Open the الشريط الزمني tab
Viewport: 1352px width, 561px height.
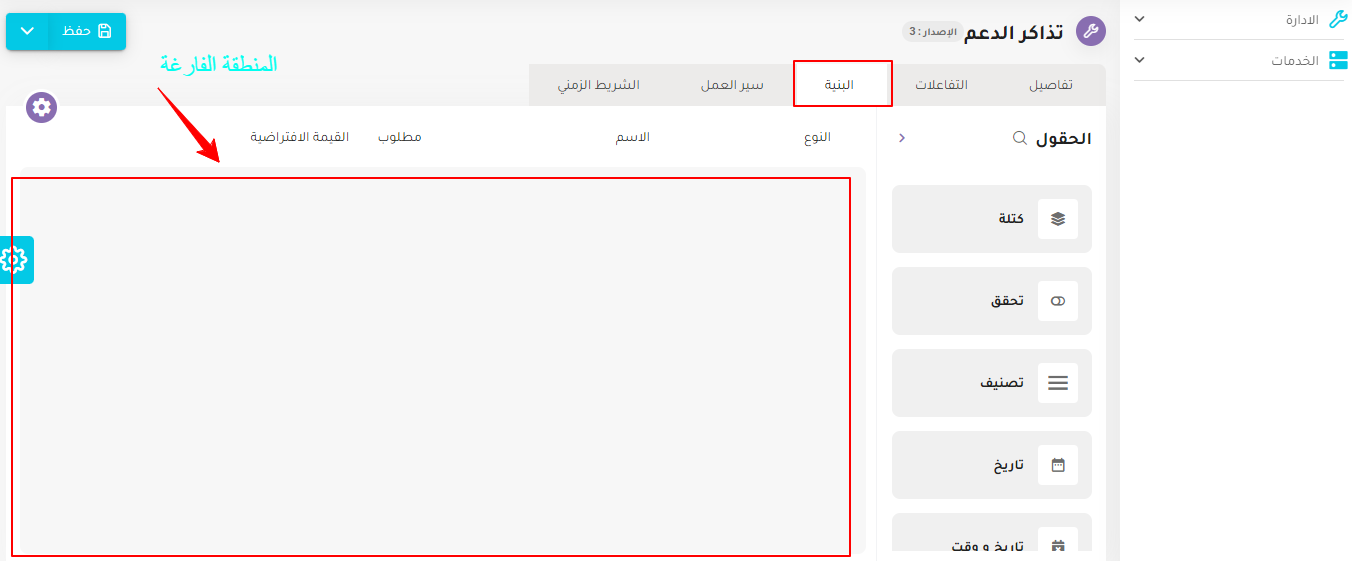pyautogui.click(x=598, y=85)
